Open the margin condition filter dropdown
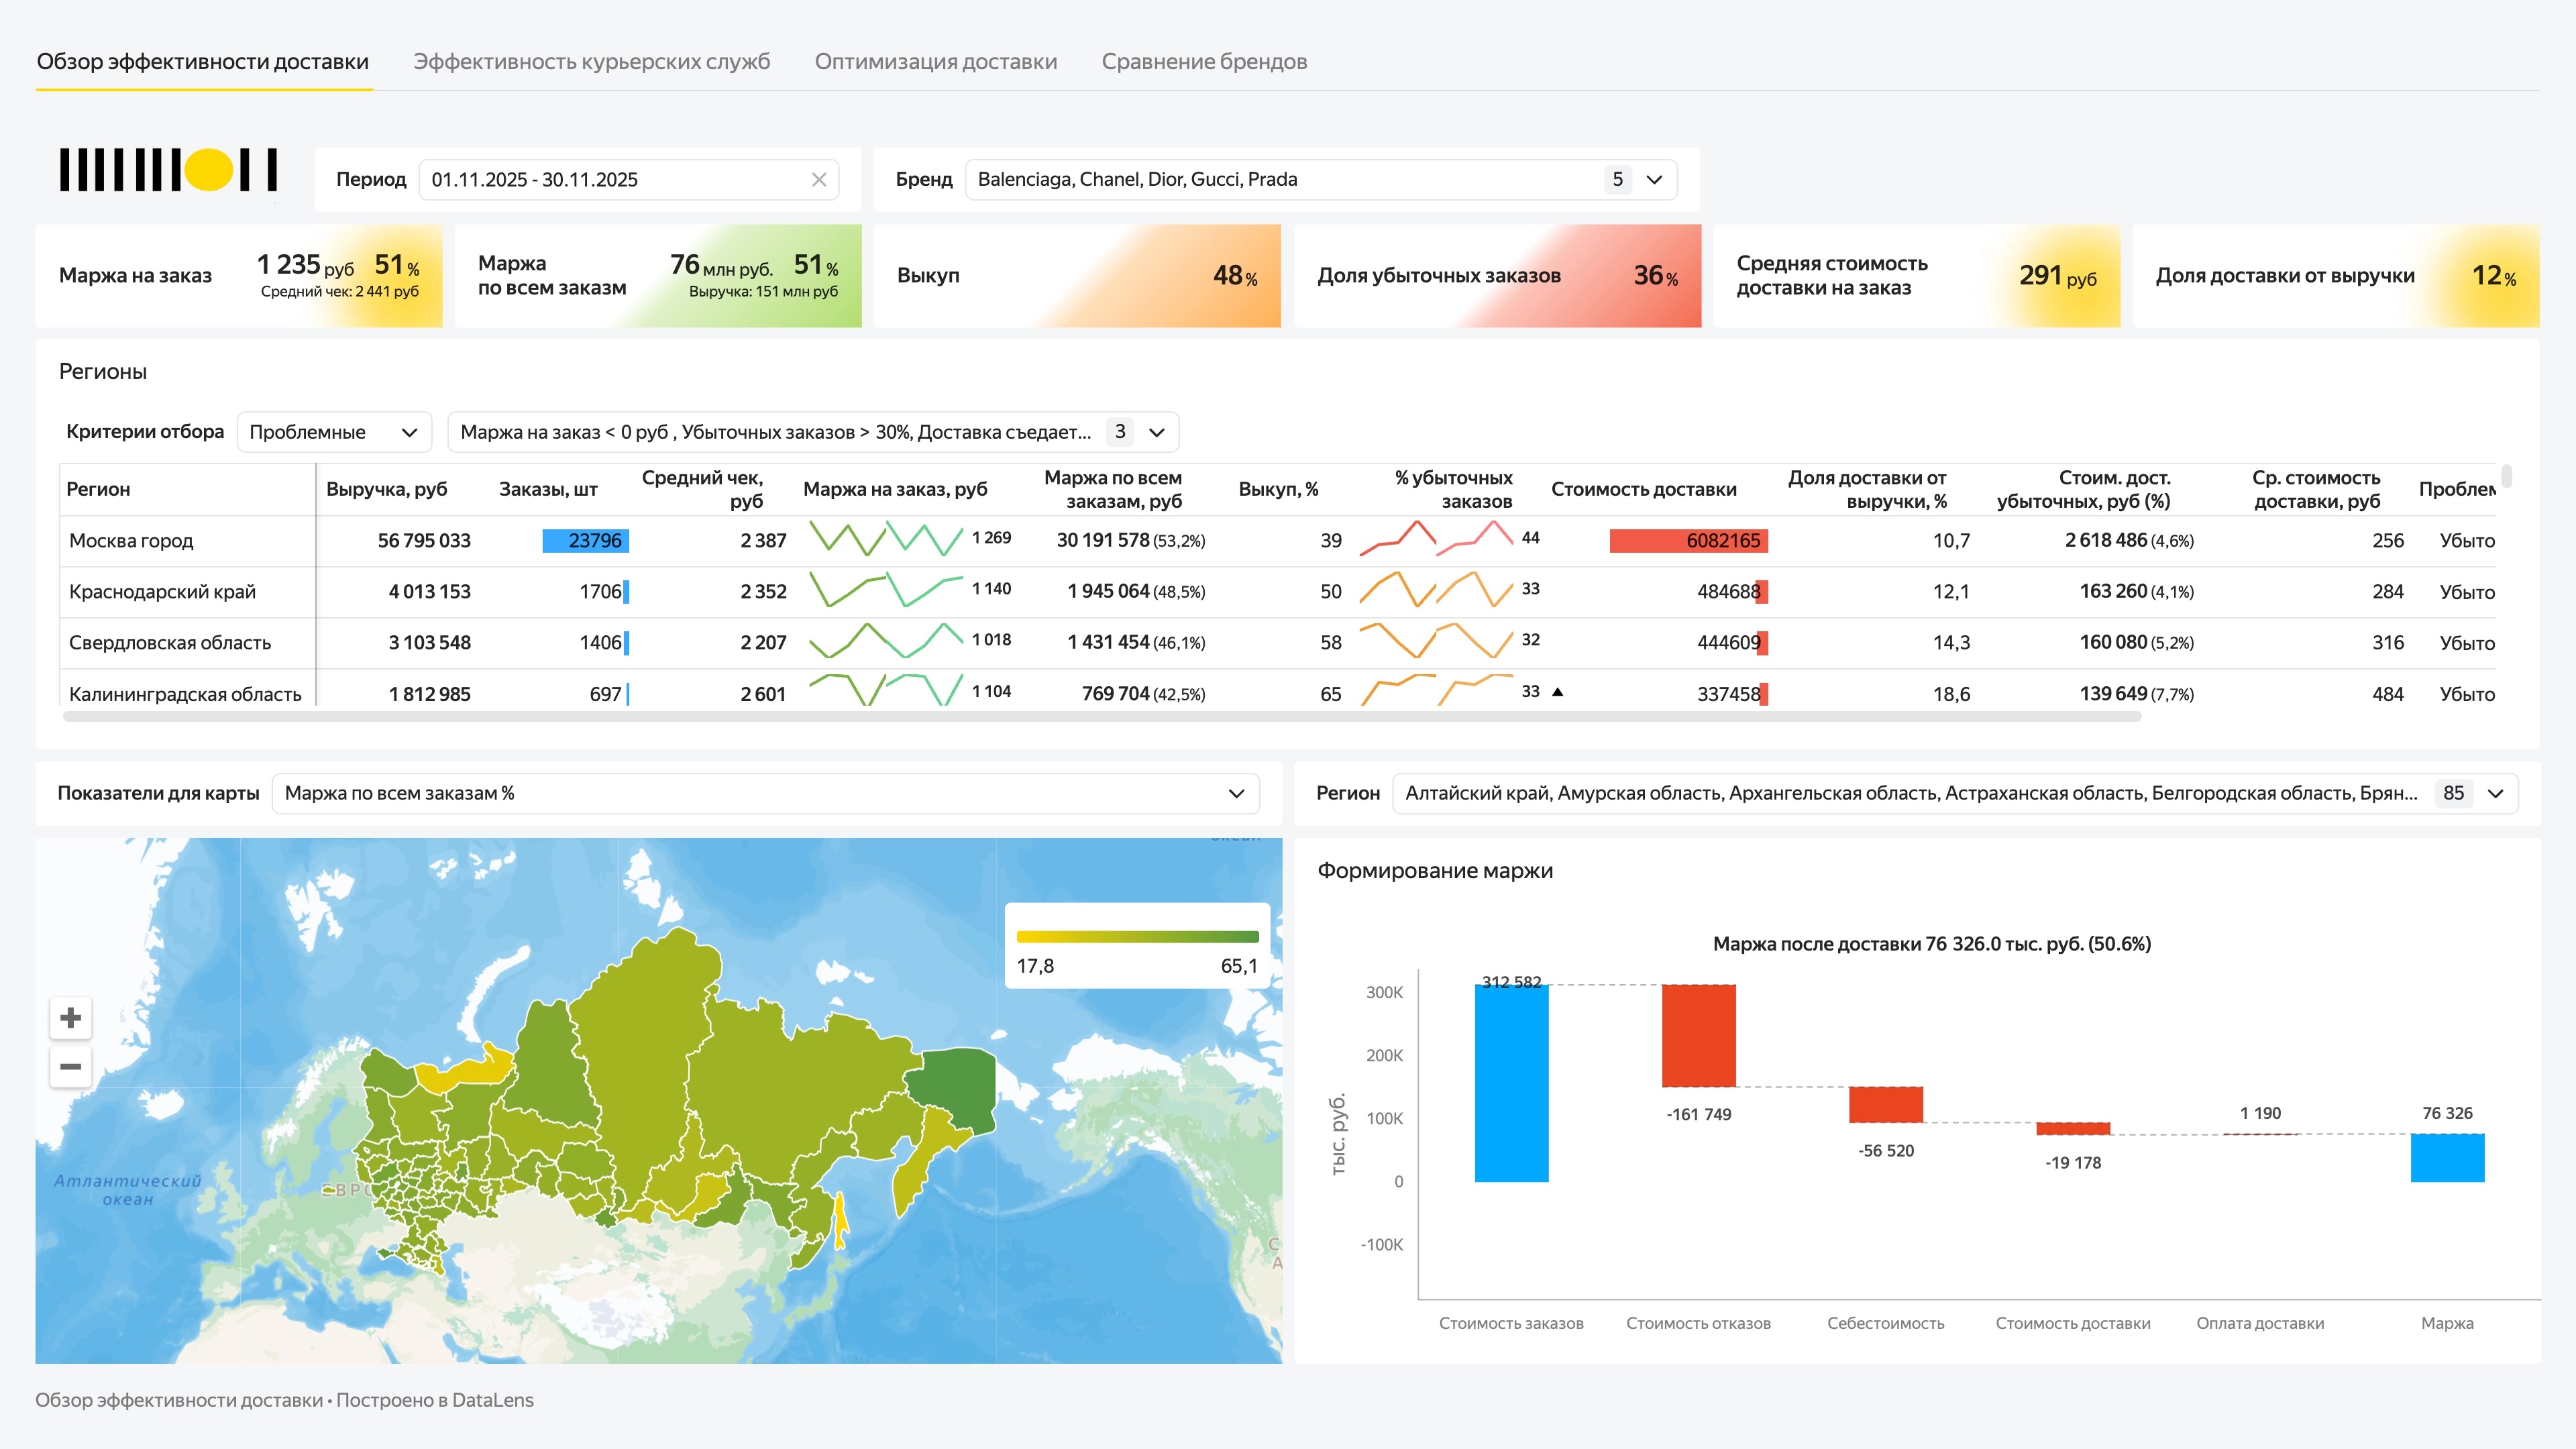The height and width of the screenshot is (1449, 2576). 813,432
